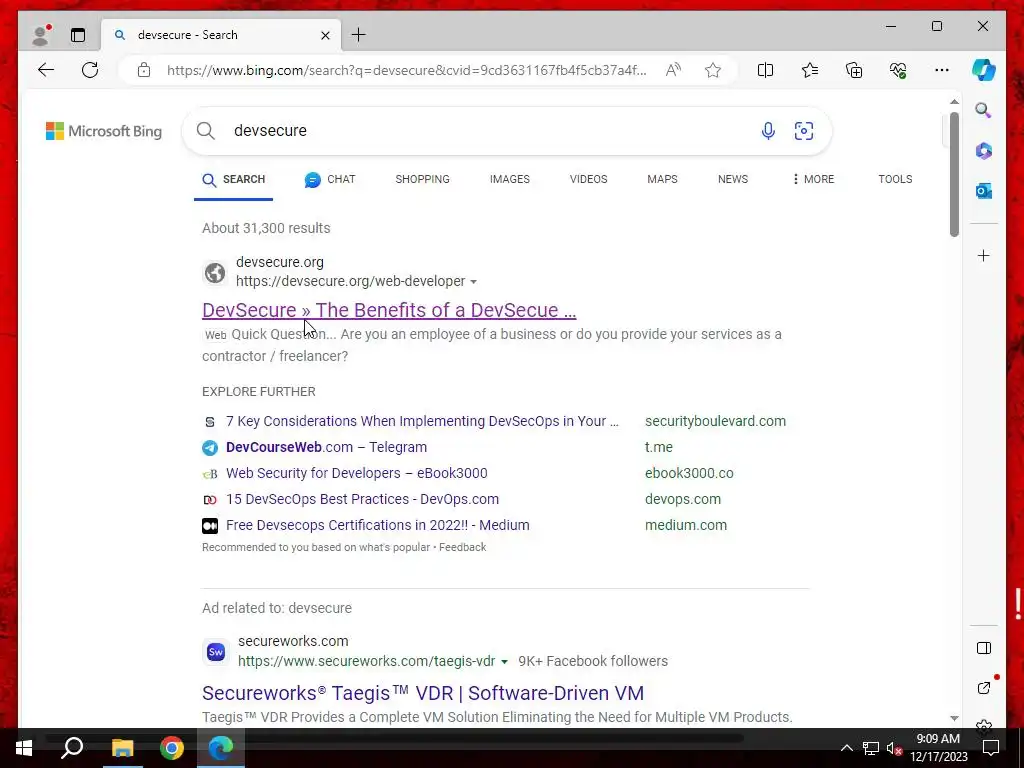Click the Bing voice search microphone
Screen dimensions: 1024x768
point(768,131)
